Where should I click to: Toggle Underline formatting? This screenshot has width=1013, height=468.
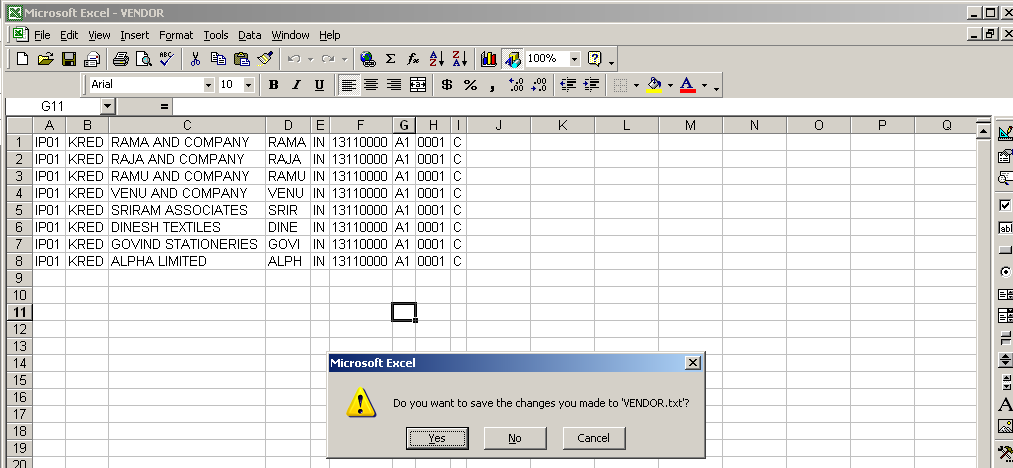[319, 85]
